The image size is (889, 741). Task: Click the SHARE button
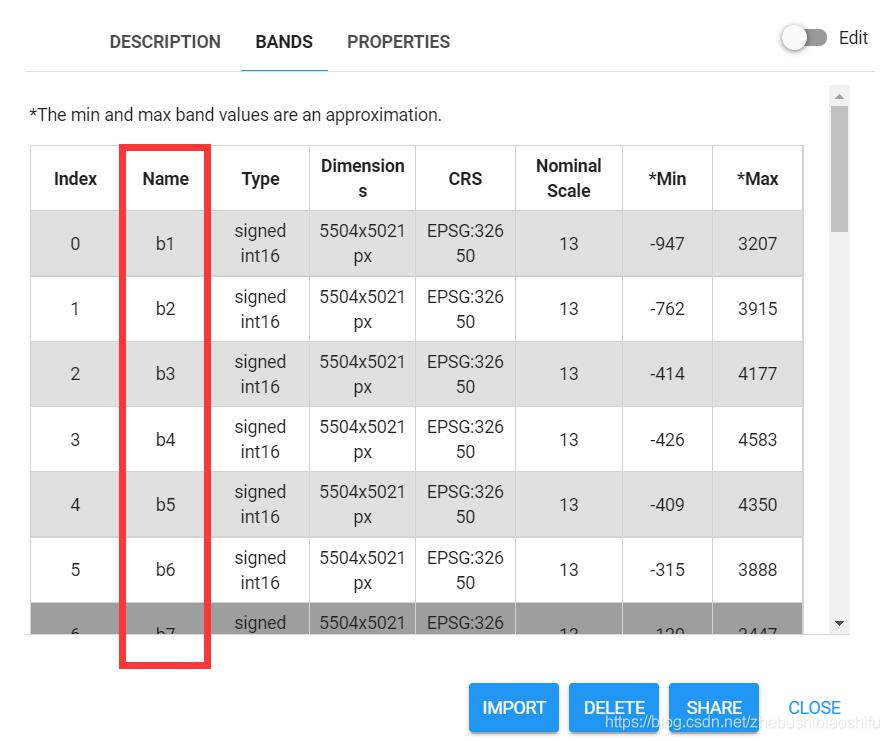click(x=714, y=707)
